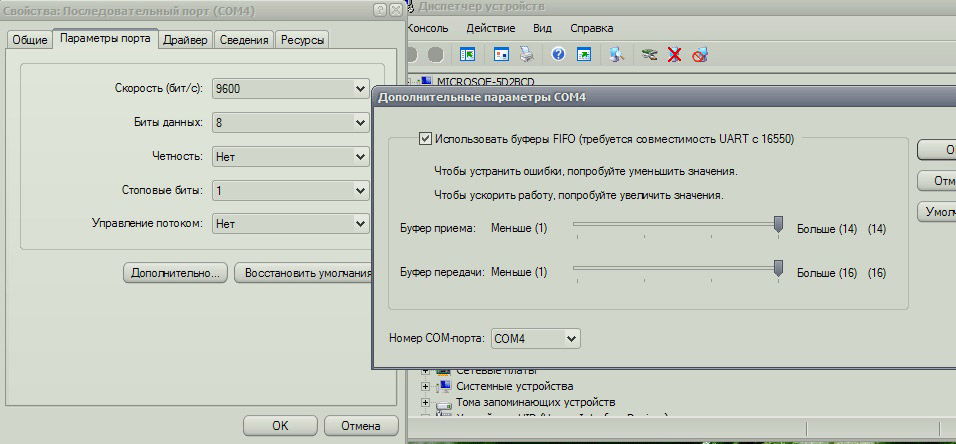Uncheck the use FIFO buffers checkbox
956x444 pixels.
coord(426,140)
